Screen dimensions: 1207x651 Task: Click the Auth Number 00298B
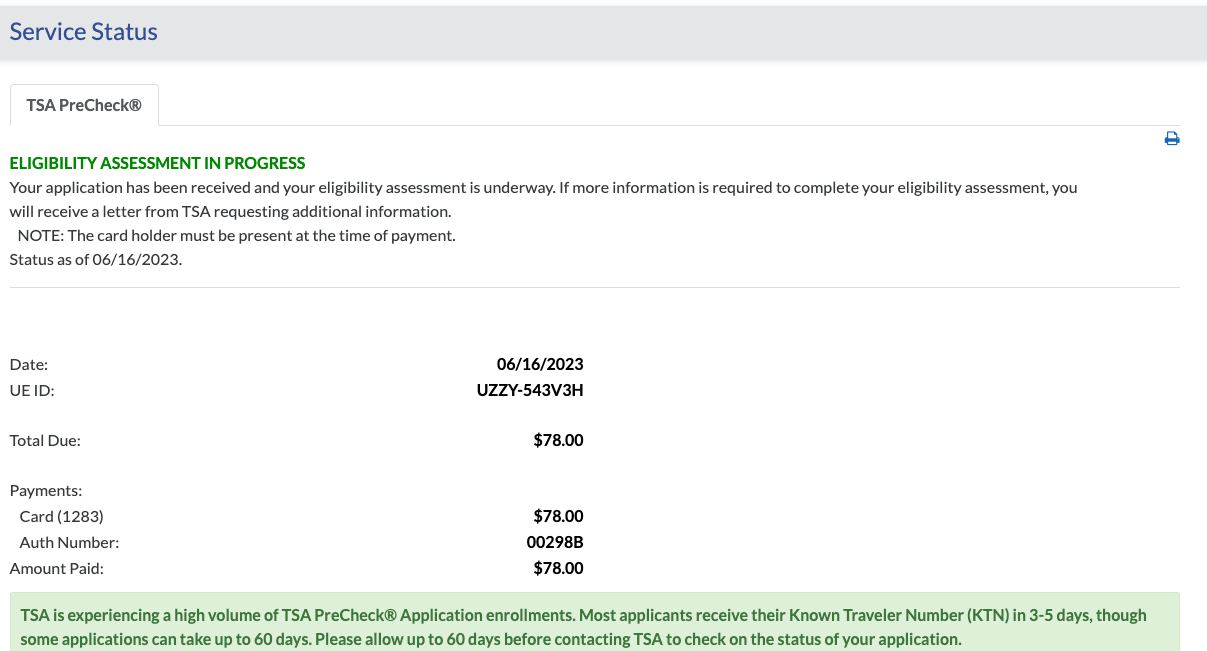(555, 543)
